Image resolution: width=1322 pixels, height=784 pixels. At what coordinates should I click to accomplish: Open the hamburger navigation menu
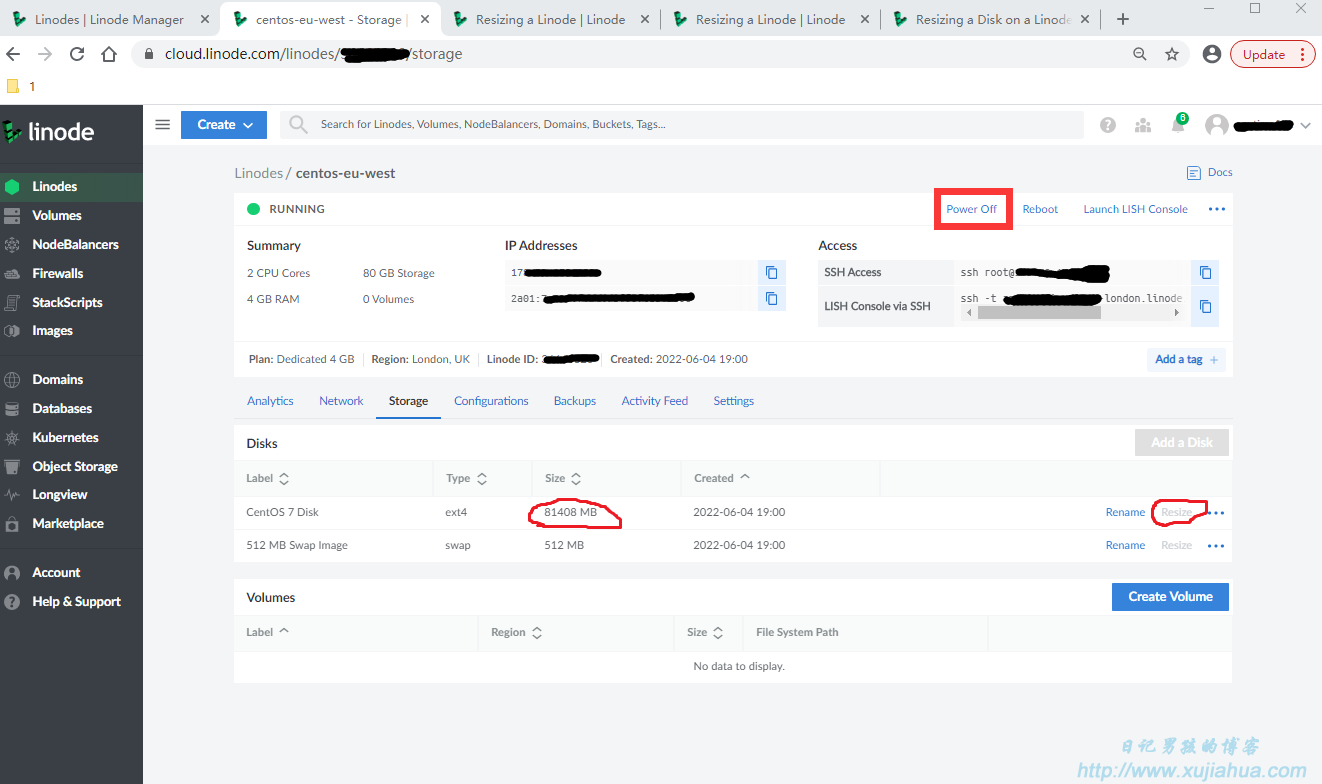pyautogui.click(x=162, y=125)
